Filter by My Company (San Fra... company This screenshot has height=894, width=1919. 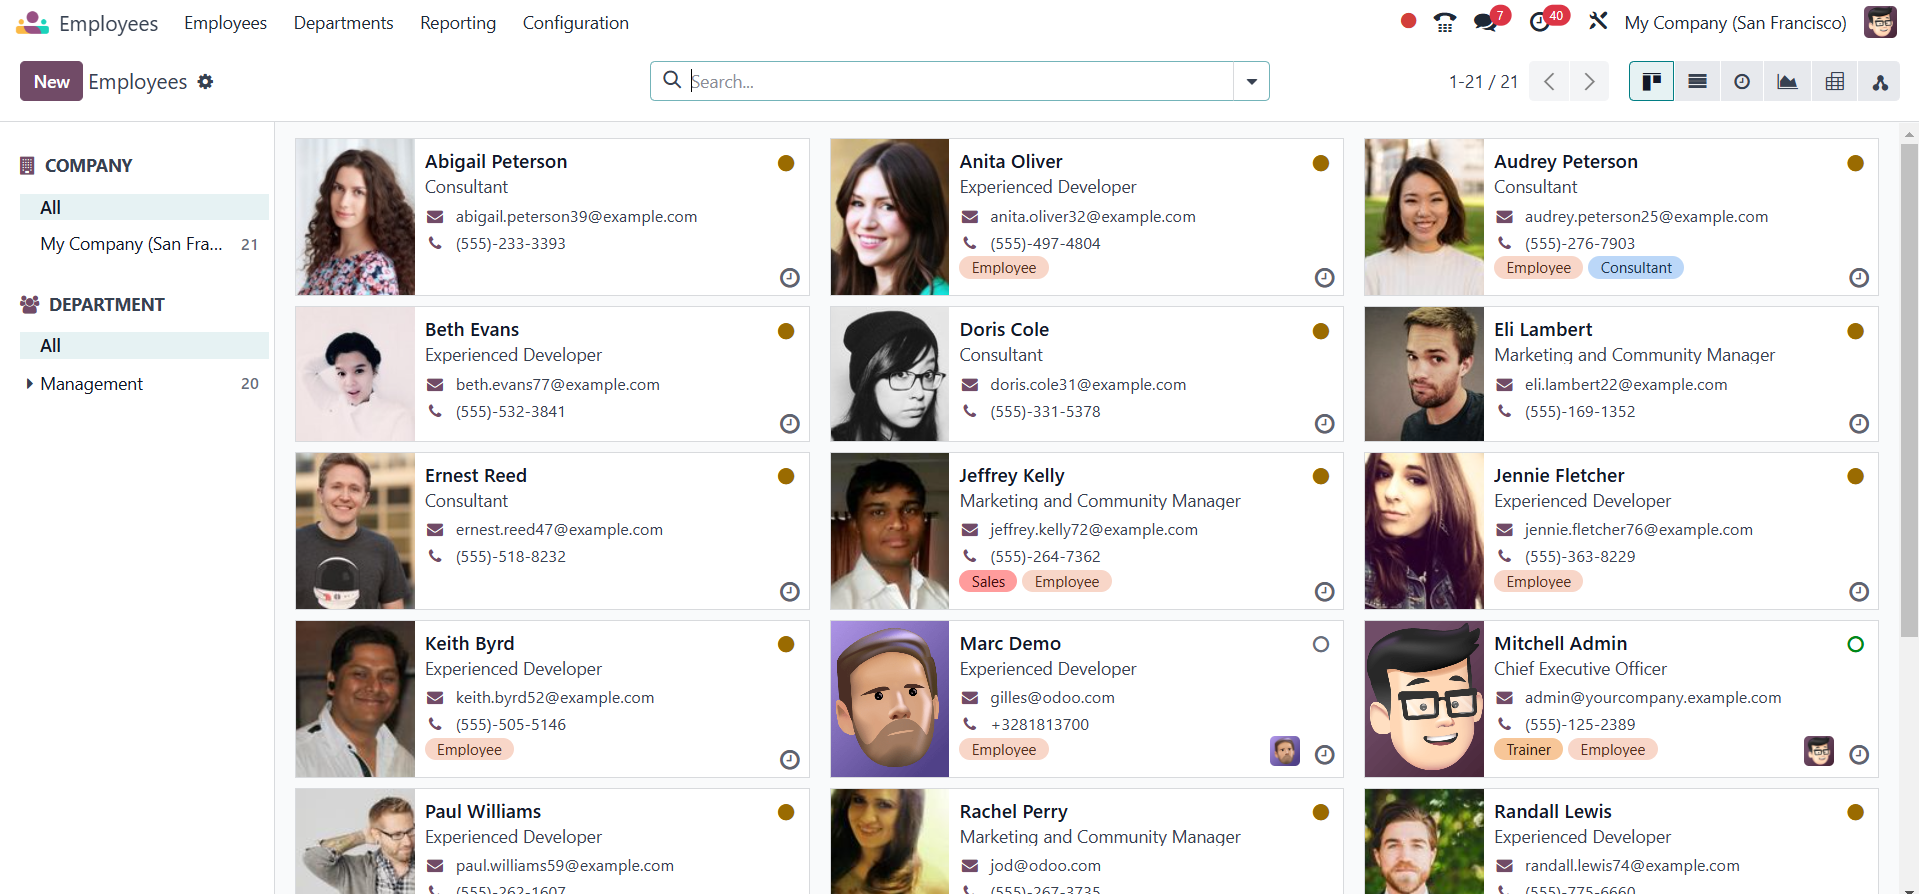click(x=144, y=244)
